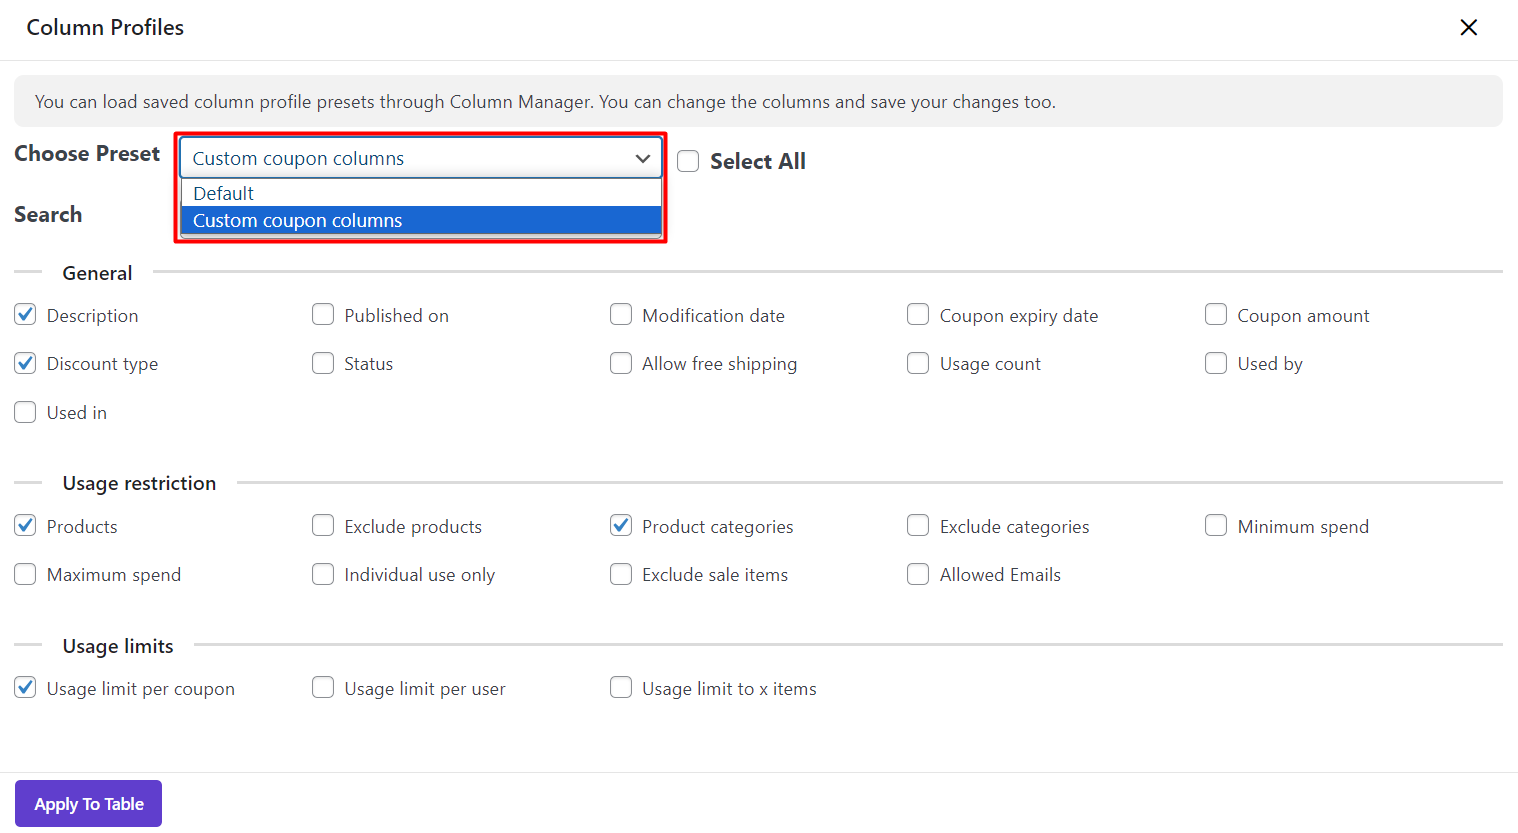Viewport: 1518px width, 833px height.
Task: Check the Status column box
Action: tap(323, 363)
